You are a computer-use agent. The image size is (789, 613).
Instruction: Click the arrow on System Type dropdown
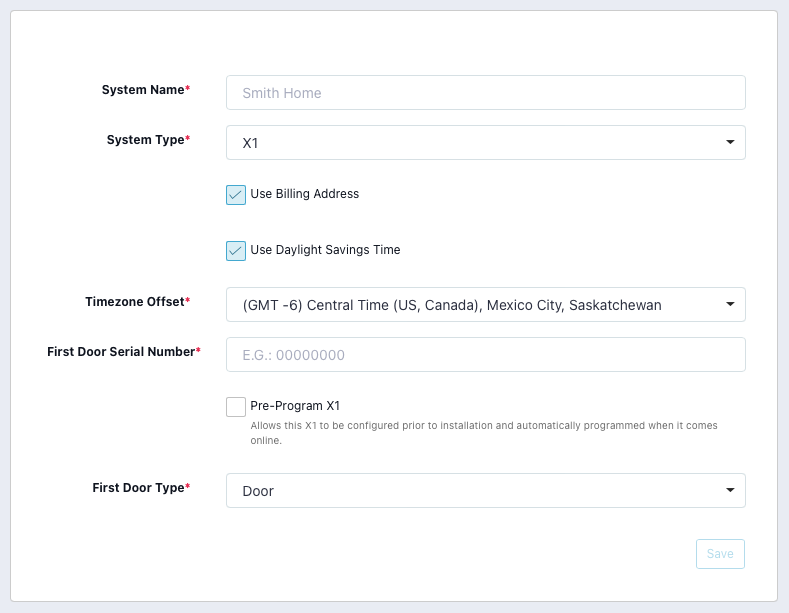(x=729, y=143)
